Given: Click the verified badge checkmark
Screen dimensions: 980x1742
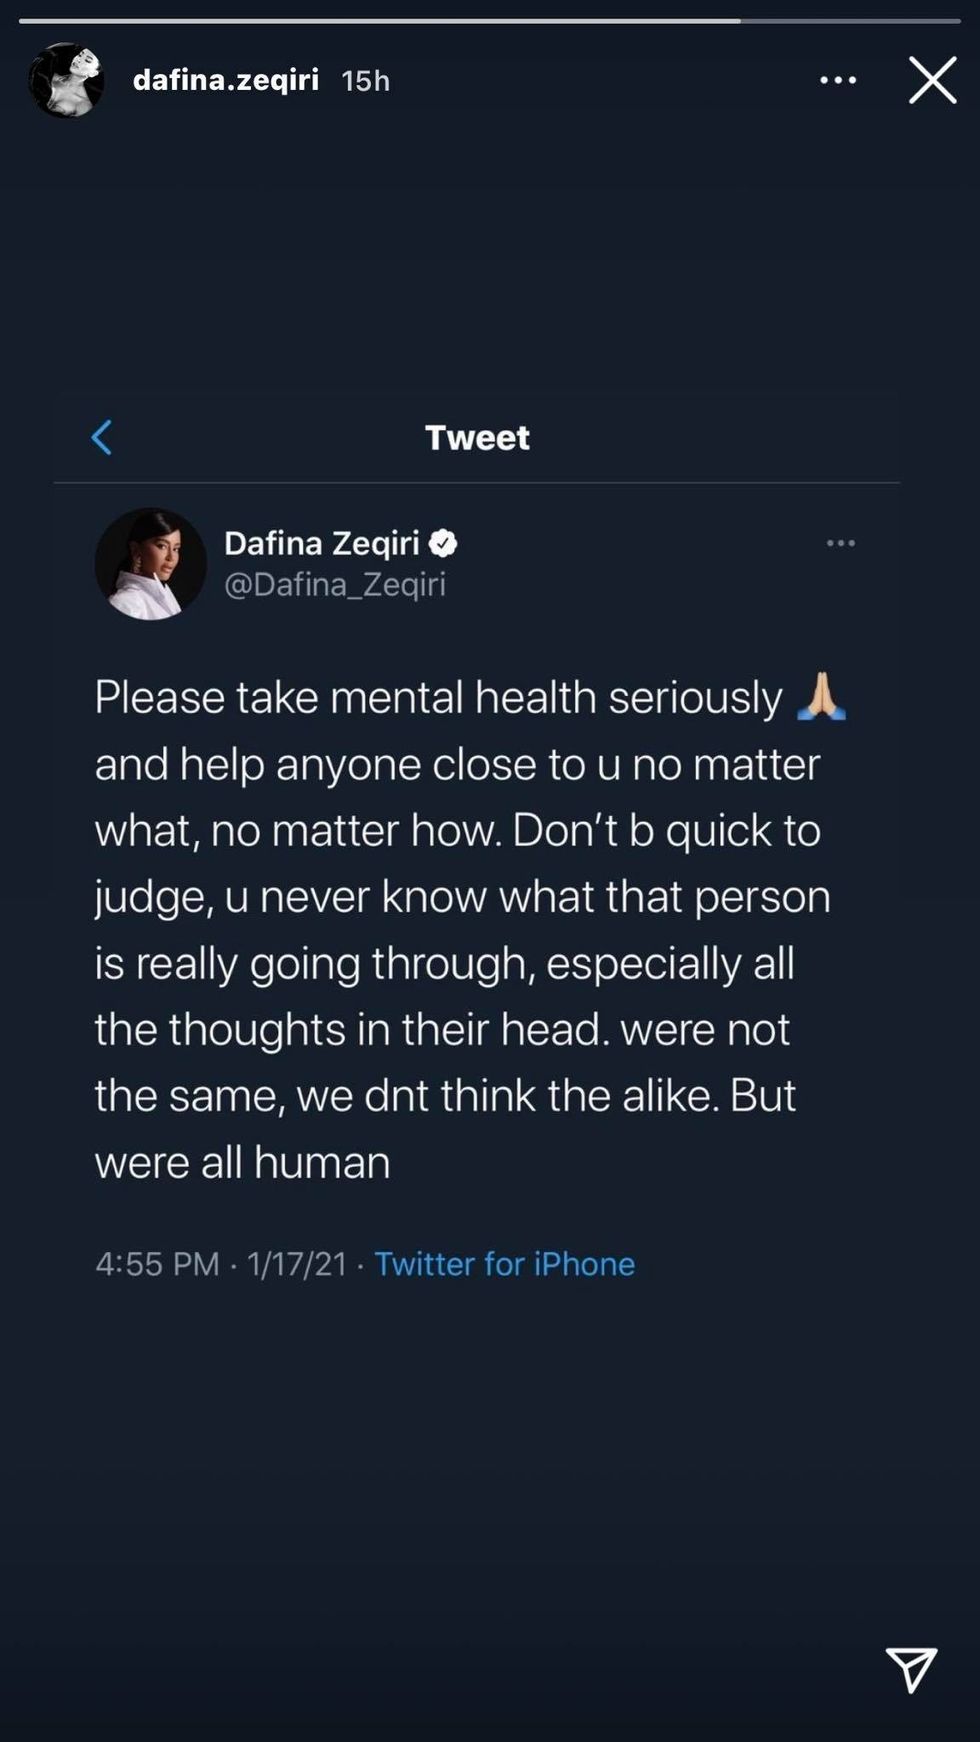Looking at the screenshot, I should click(x=443, y=543).
